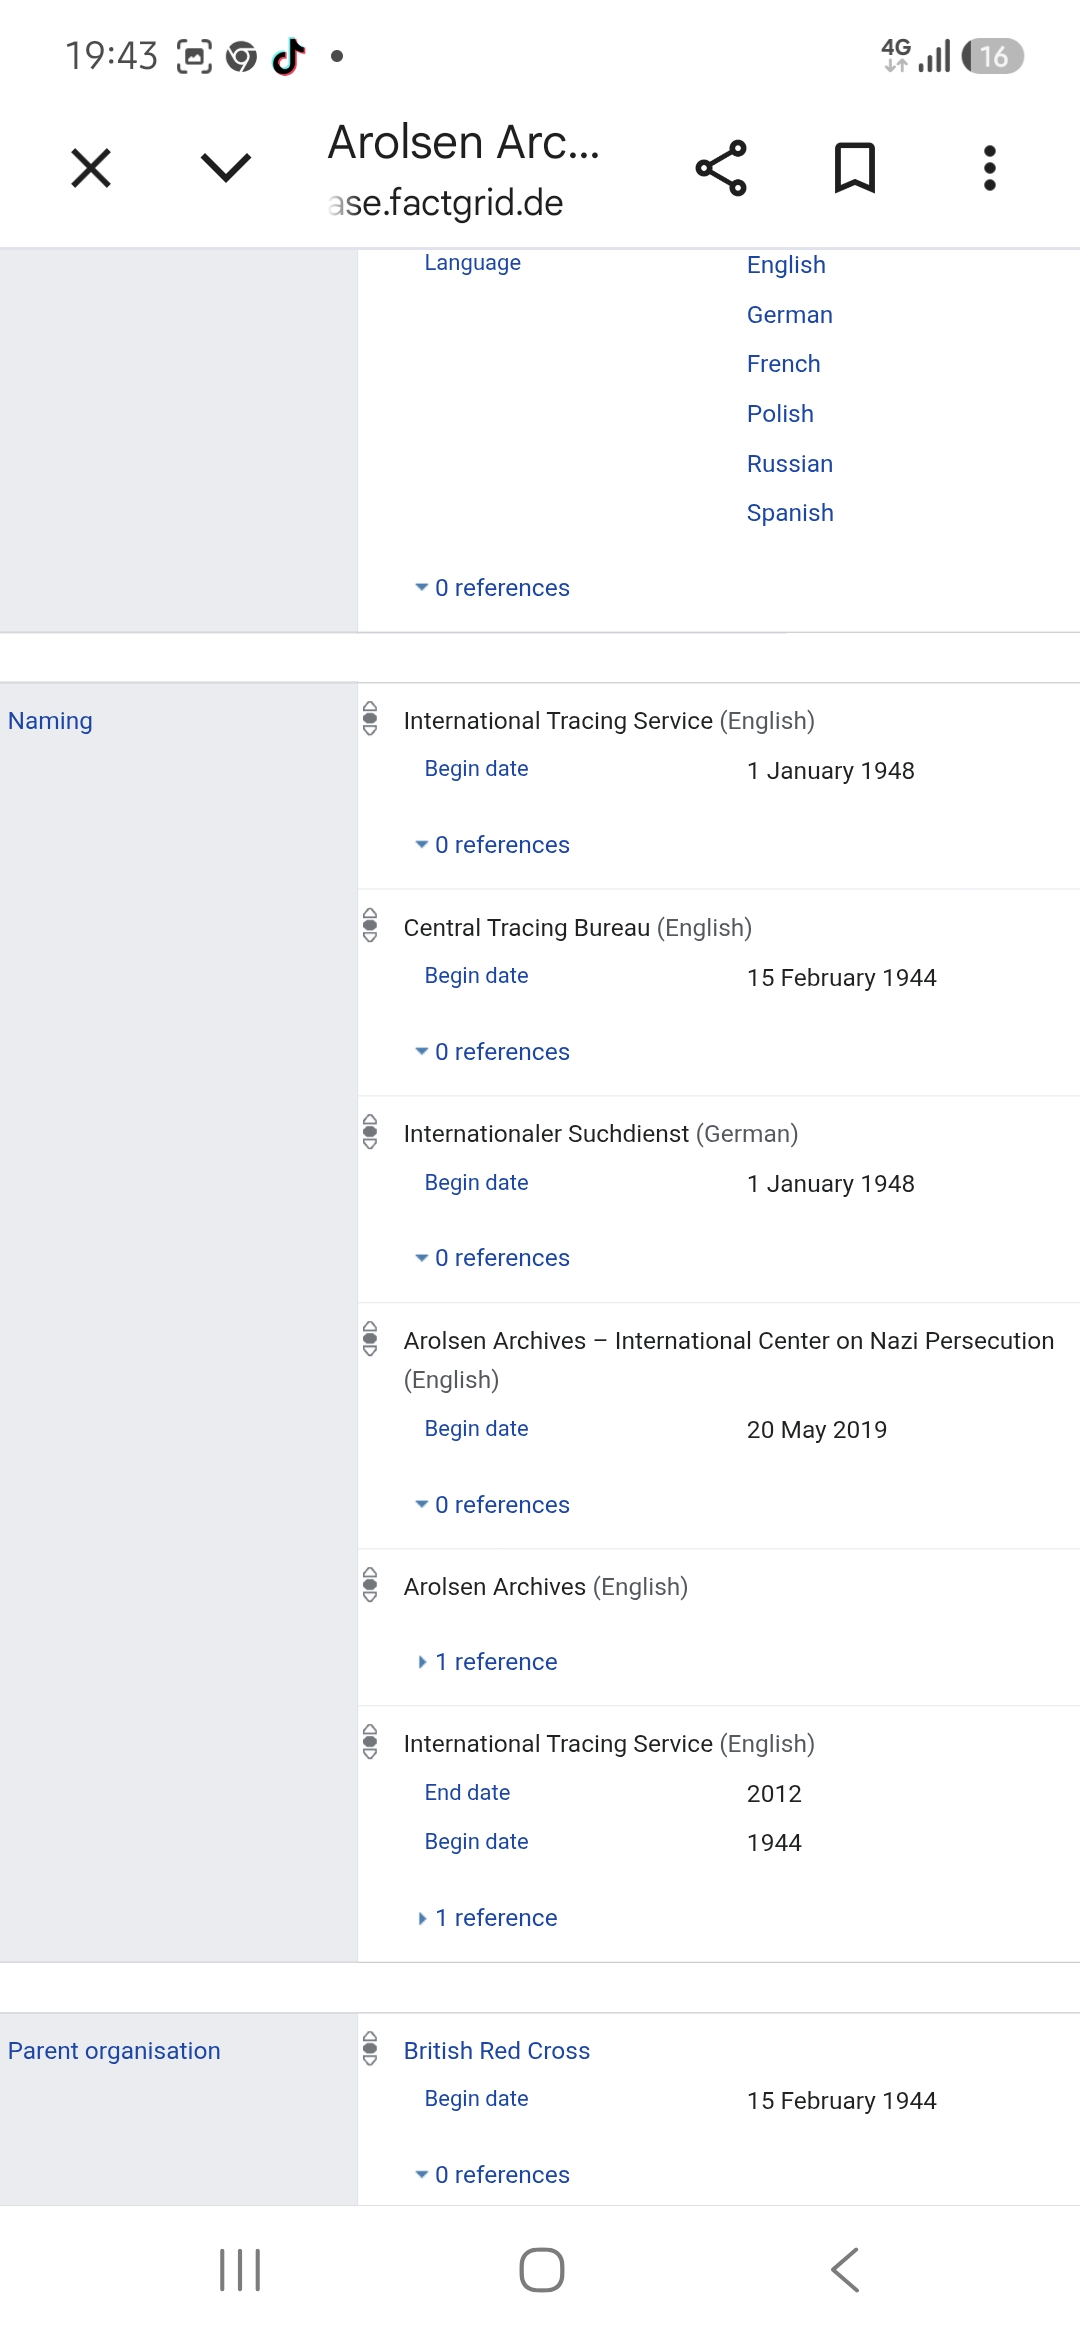
Task: Expand 1 reference under Arolsen Archives (English)
Action: point(487,1662)
